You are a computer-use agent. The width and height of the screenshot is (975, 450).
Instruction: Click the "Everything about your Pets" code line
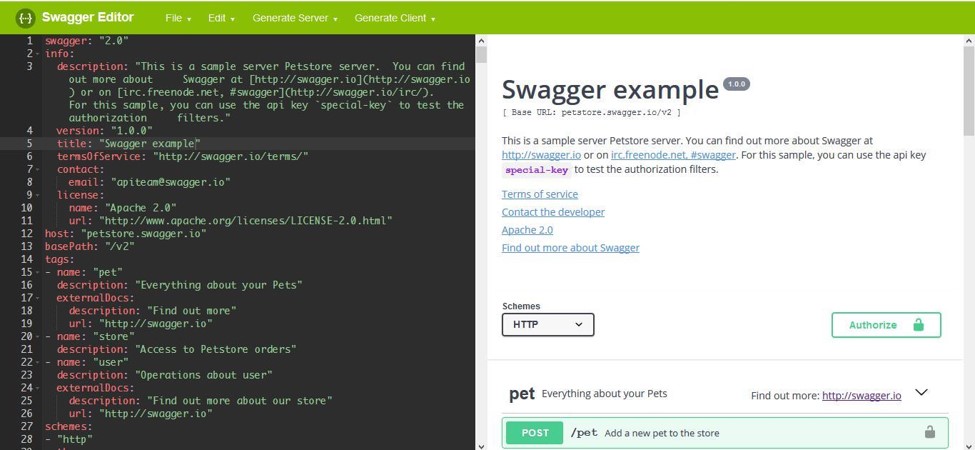pyautogui.click(x=179, y=285)
